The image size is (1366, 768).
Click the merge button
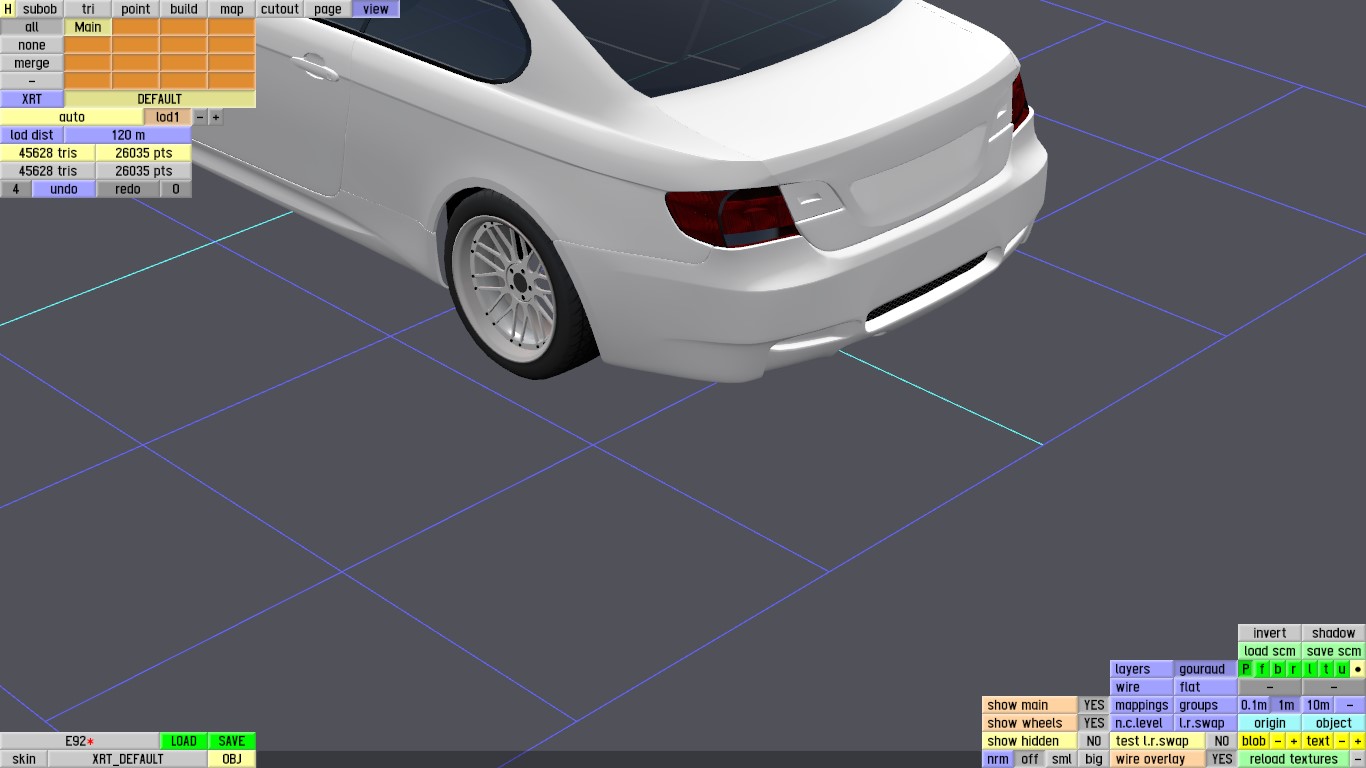[32, 63]
